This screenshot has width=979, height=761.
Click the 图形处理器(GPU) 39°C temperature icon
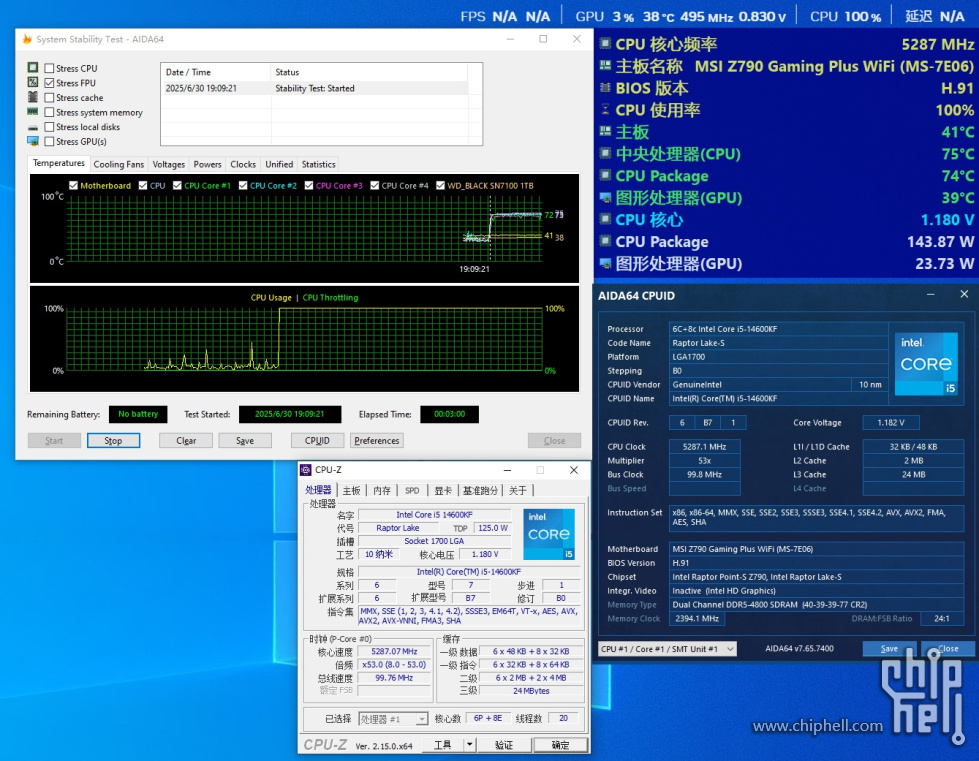point(605,197)
